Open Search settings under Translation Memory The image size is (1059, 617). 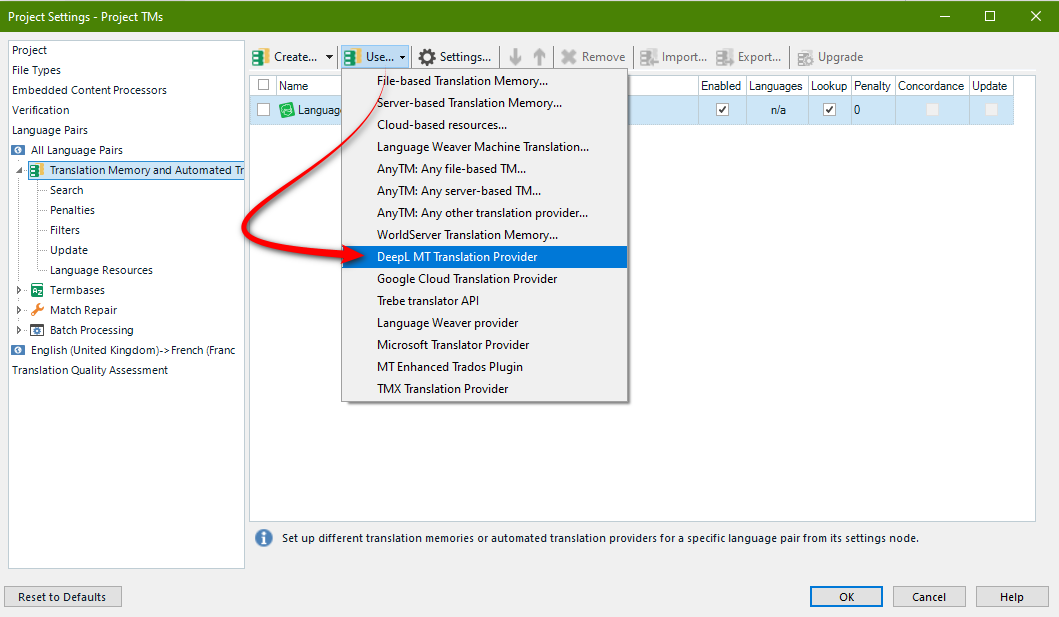tap(67, 190)
